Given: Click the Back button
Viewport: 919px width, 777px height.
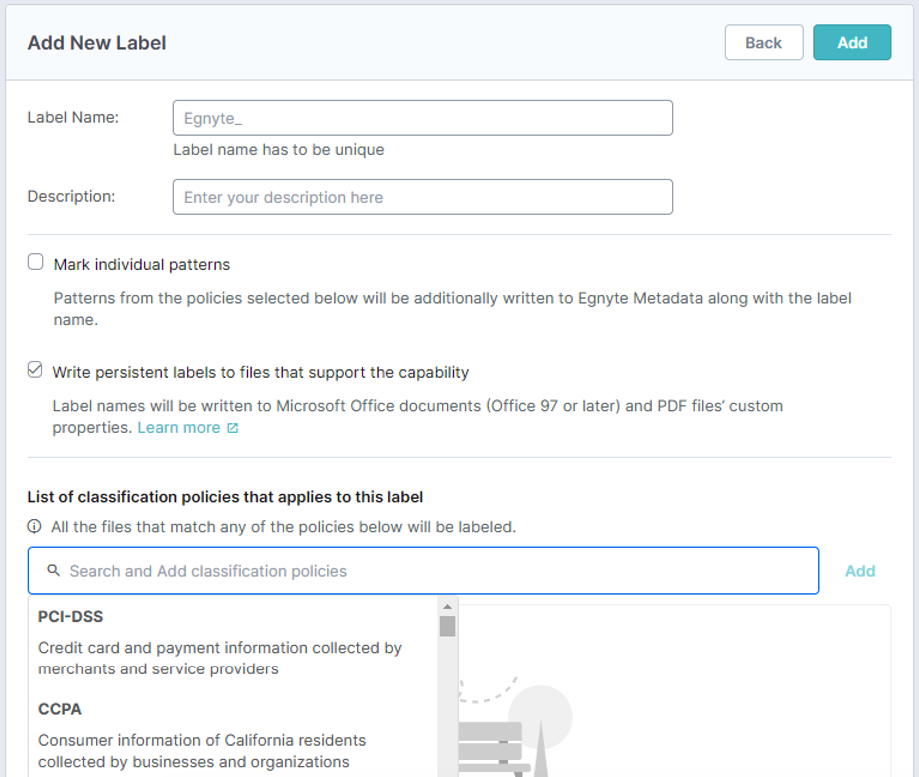Looking at the screenshot, I should coord(763,42).
